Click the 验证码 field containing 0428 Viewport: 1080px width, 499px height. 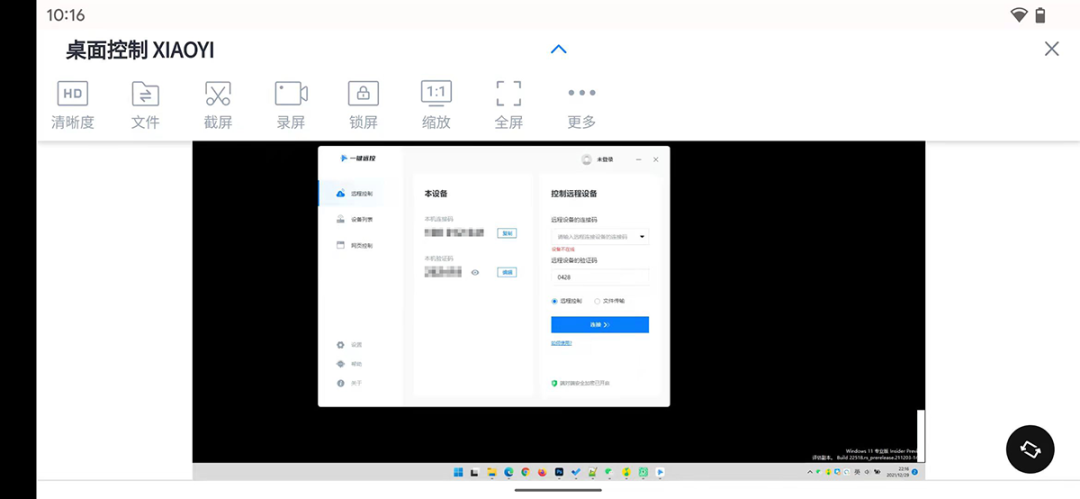pyautogui.click(x=600, y=277)
